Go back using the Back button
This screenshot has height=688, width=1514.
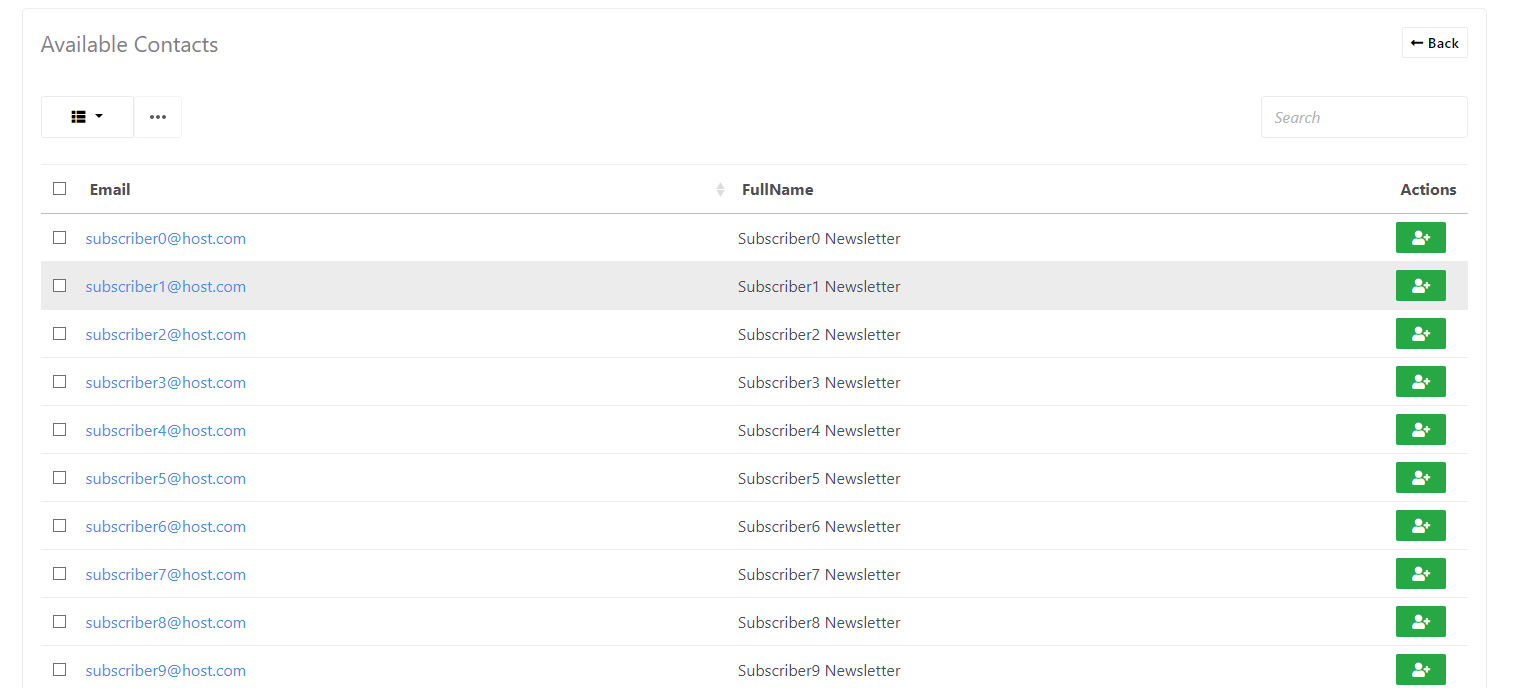coord(1434,43)
